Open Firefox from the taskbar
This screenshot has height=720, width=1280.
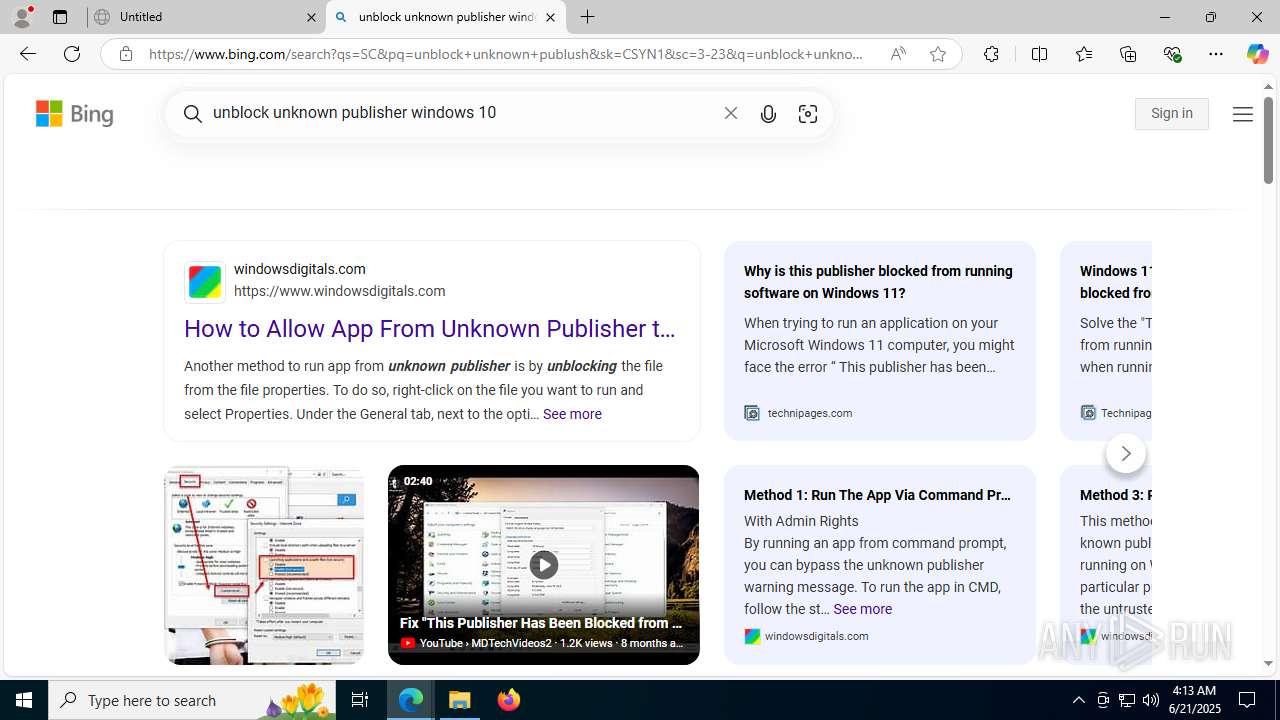click(509, 700)
